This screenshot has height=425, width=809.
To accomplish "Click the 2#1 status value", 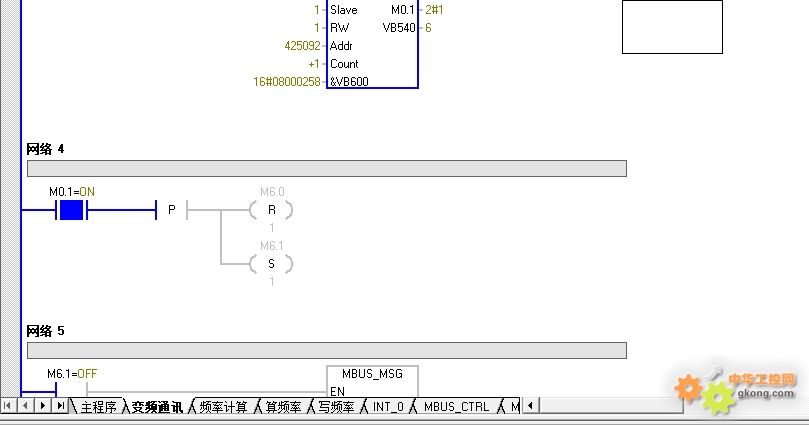I will pyautogui.click(x=434, y=10).
